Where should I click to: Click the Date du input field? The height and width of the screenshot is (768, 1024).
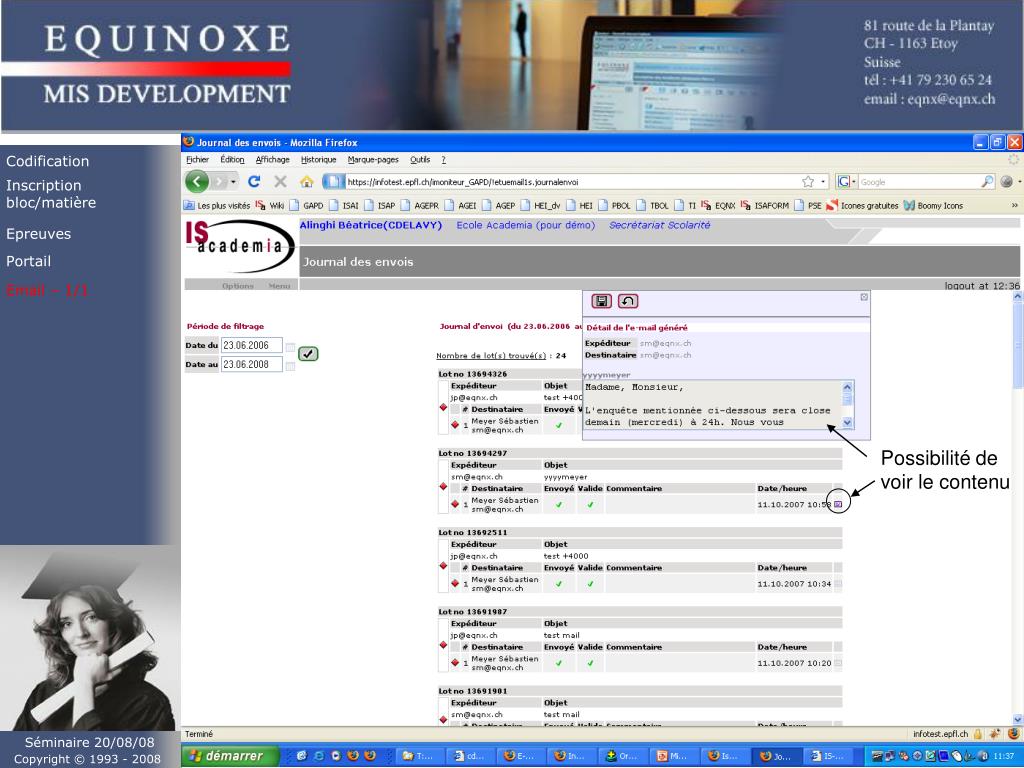pyautogui.click(x=251, y=345)
